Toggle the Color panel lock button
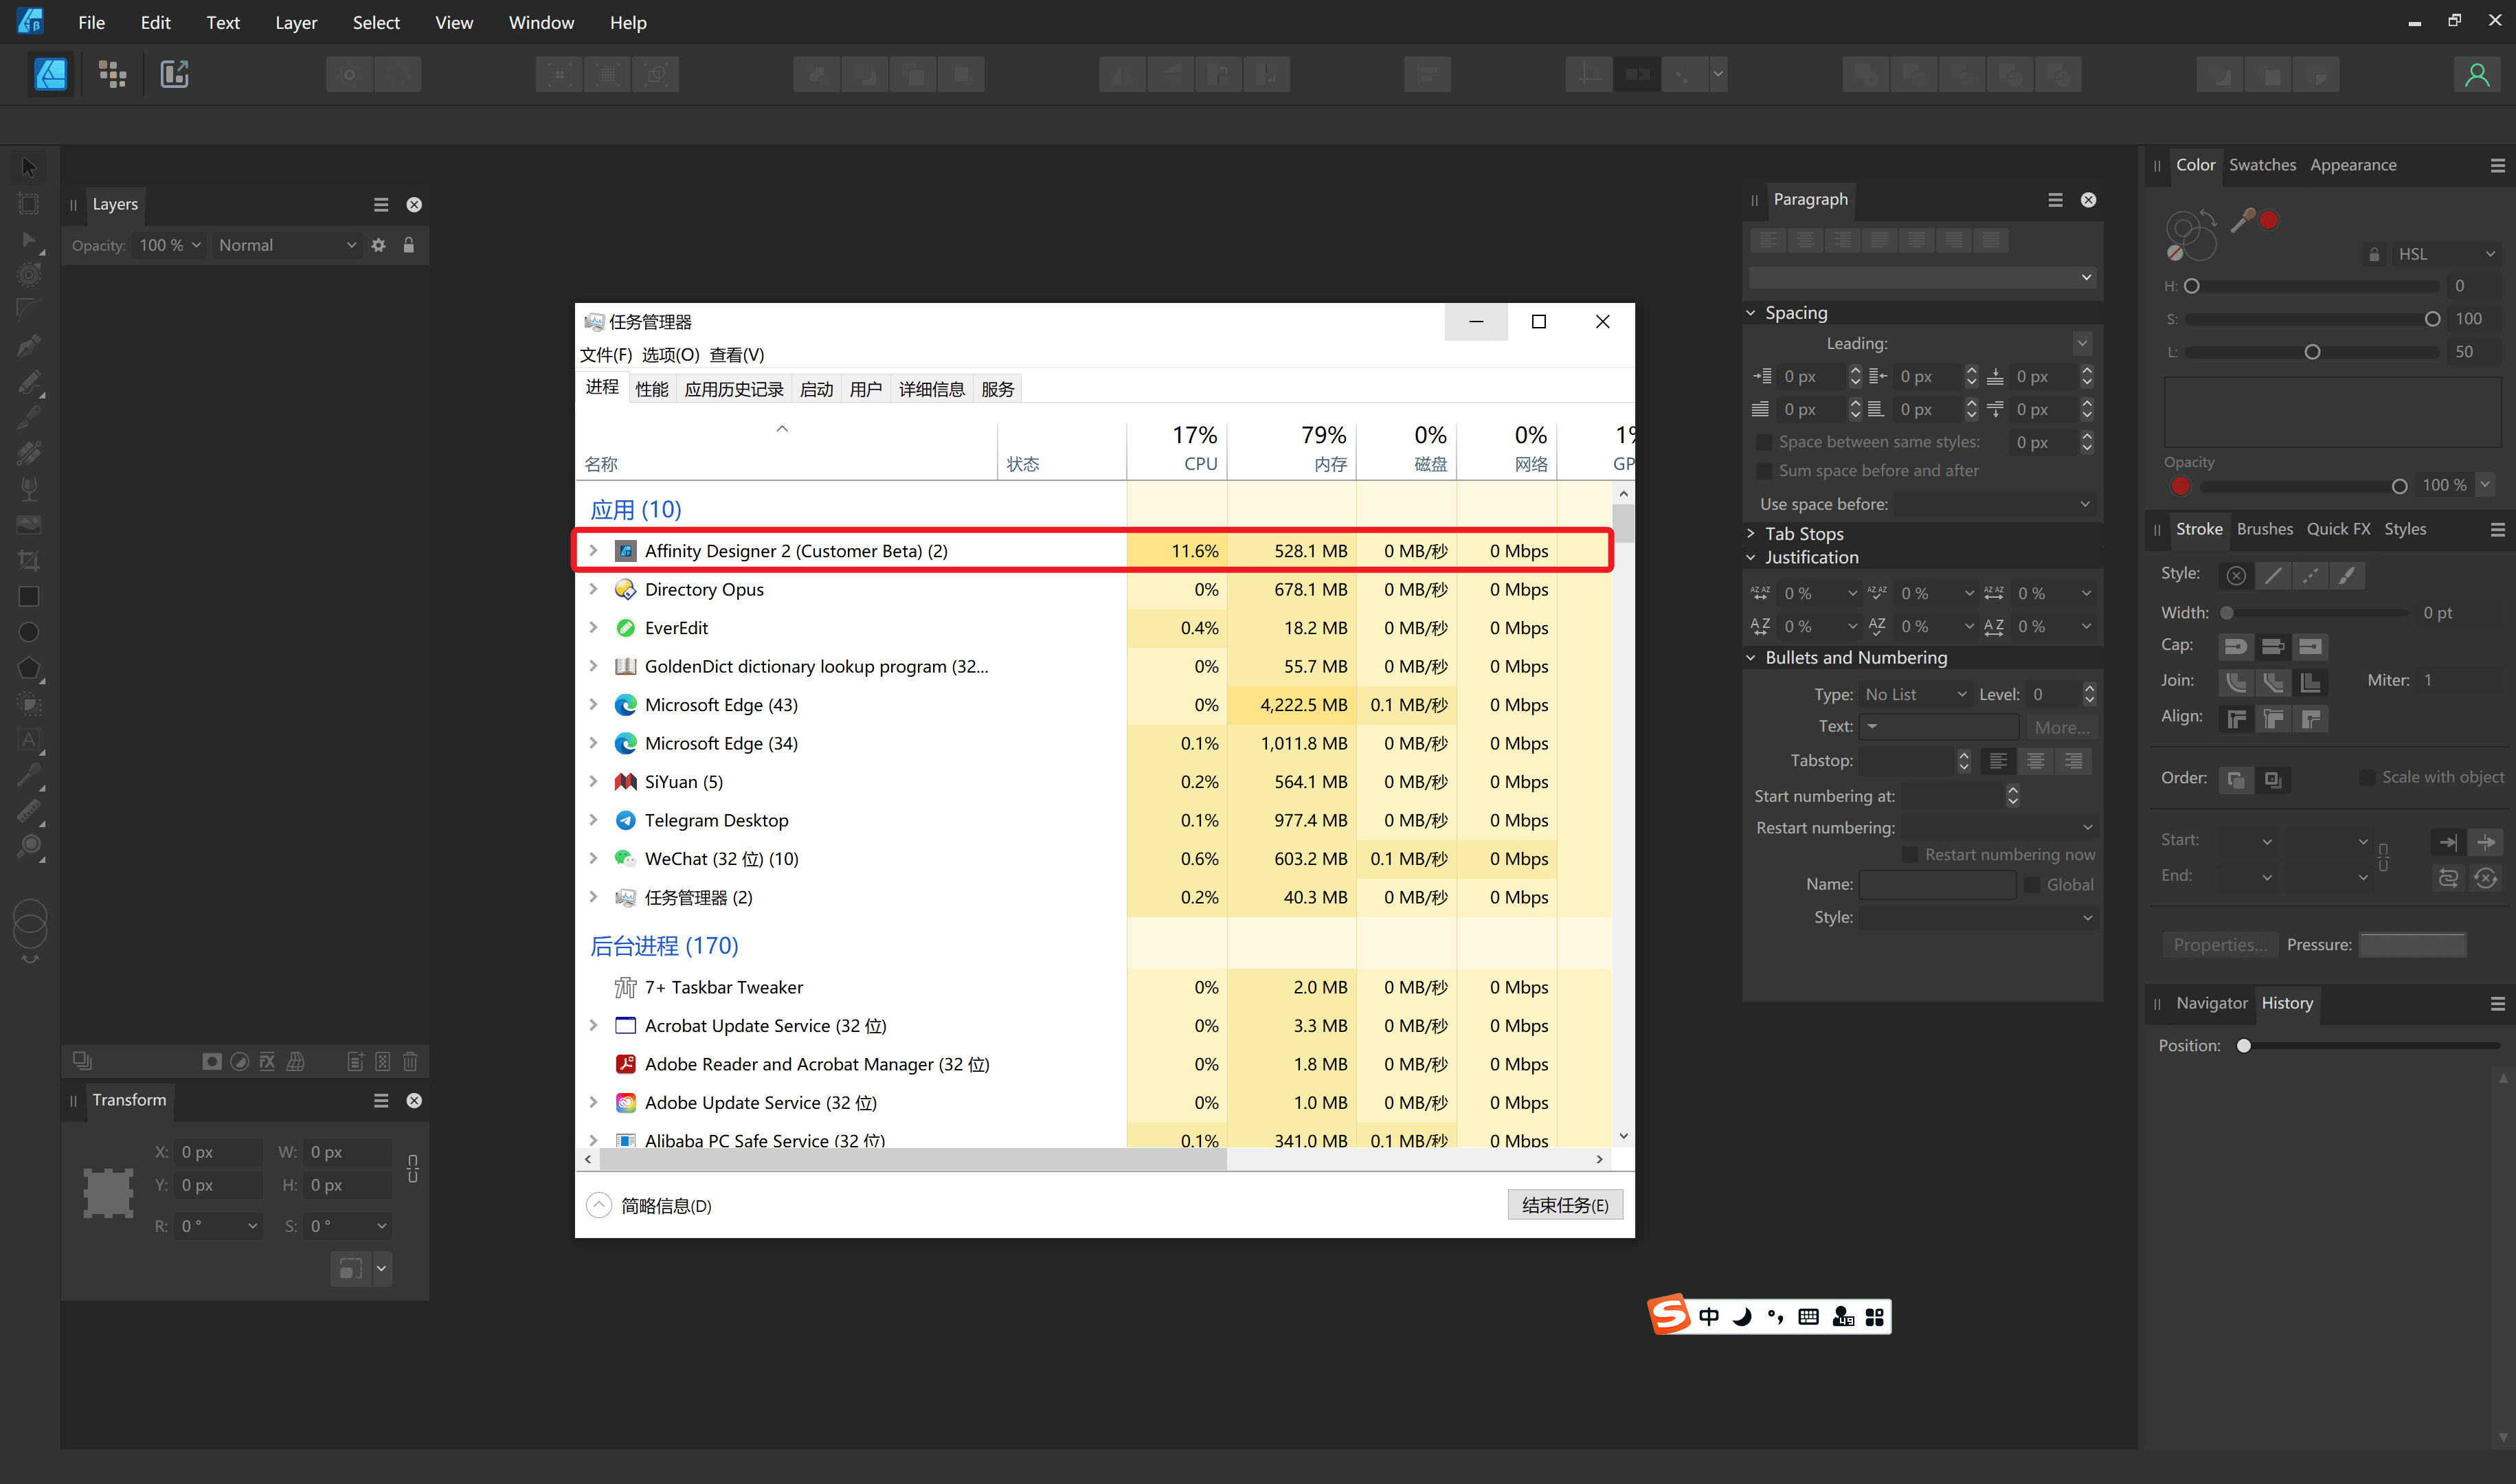Image resolution: width=2516 pixels, height=1484 pixels. point(2374,254)
